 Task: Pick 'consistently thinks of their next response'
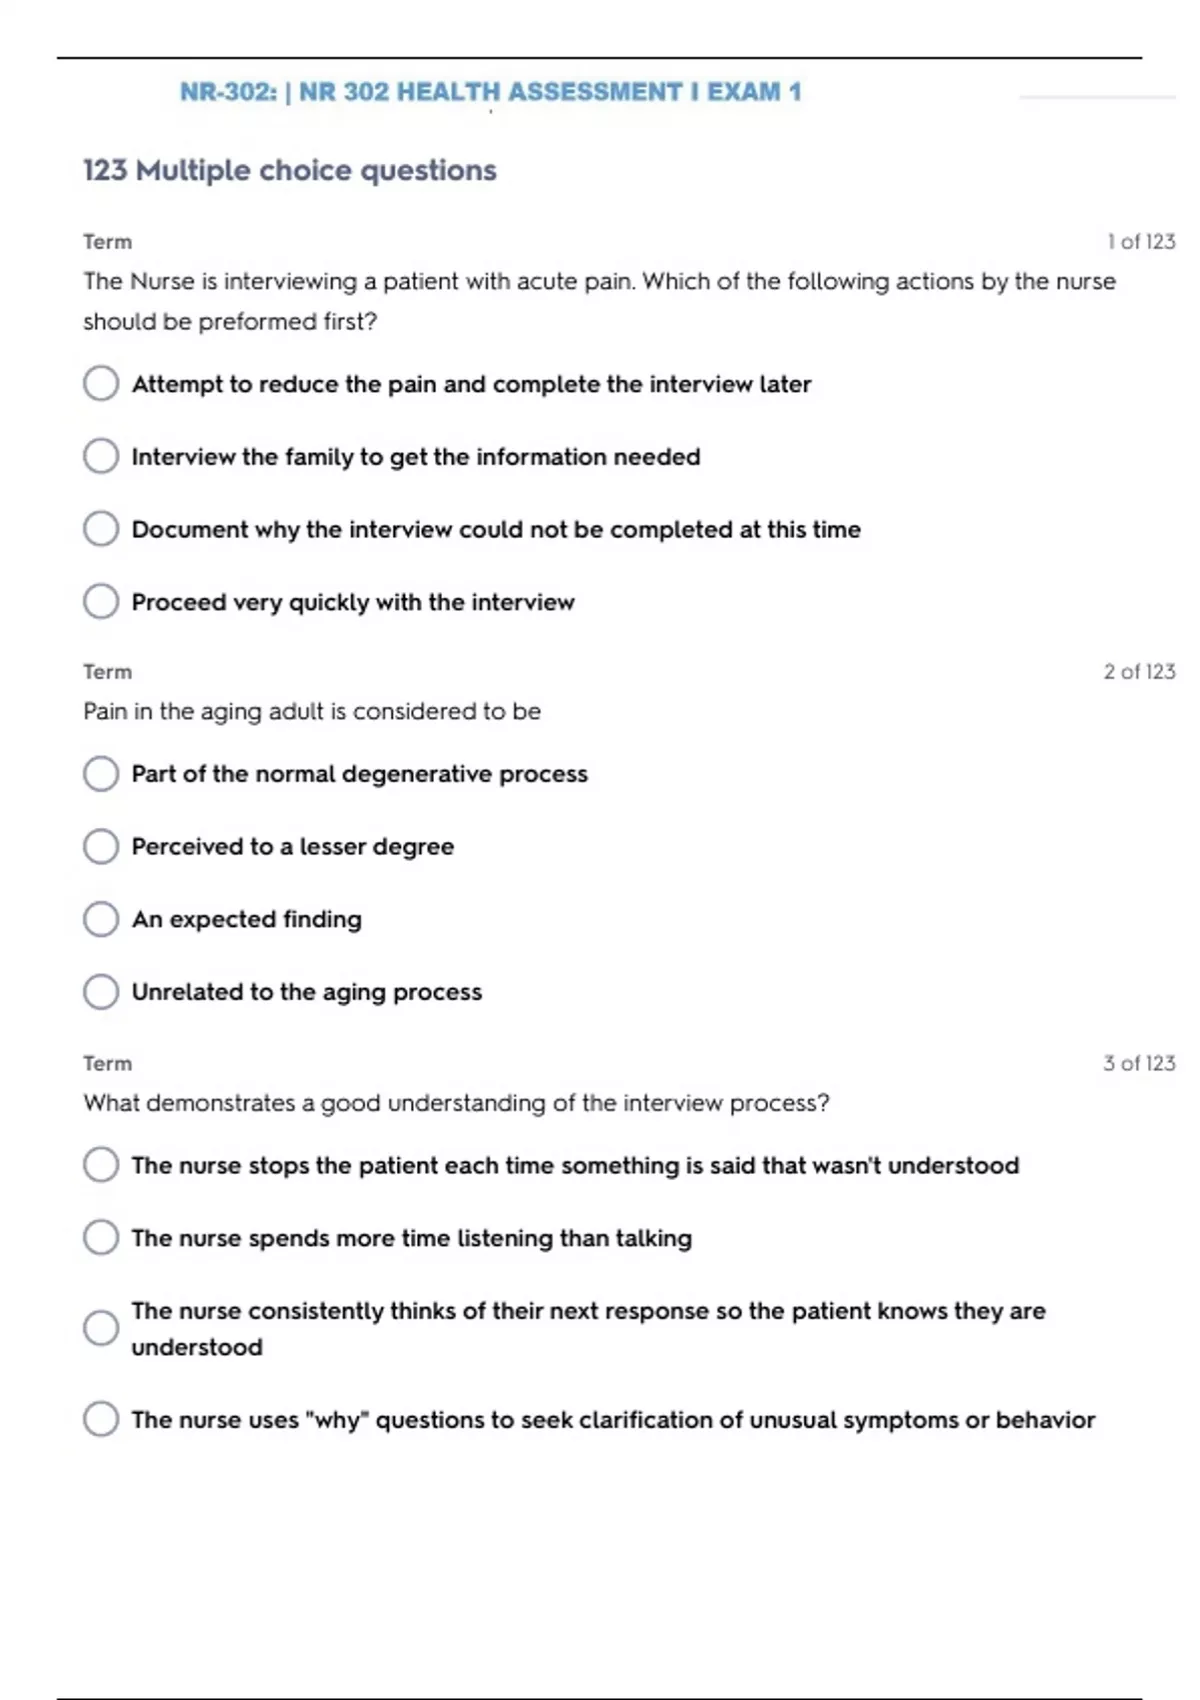[x=101, y=1328]
